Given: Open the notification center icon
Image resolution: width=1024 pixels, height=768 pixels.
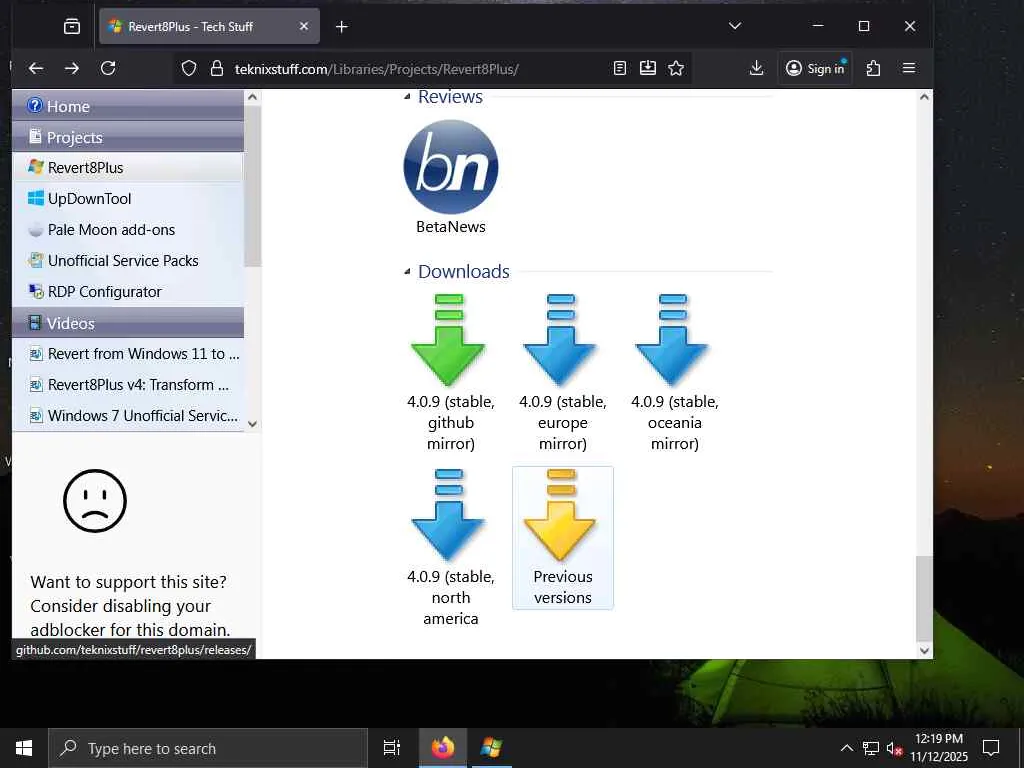Looking at the screenshot, I should (991, 748).
